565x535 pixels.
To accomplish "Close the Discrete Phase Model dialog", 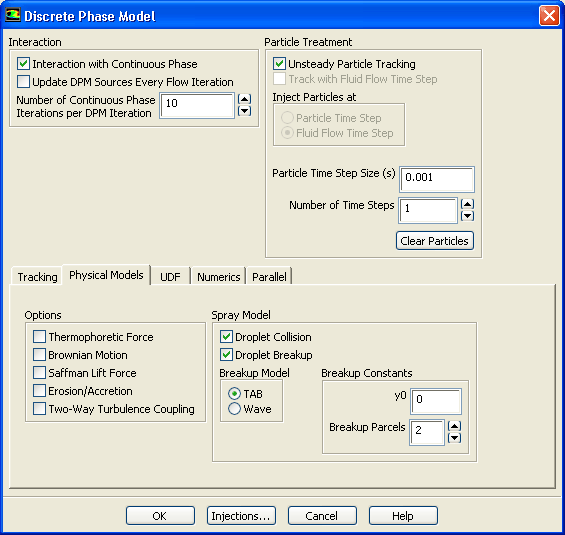I will click(549, 16).
